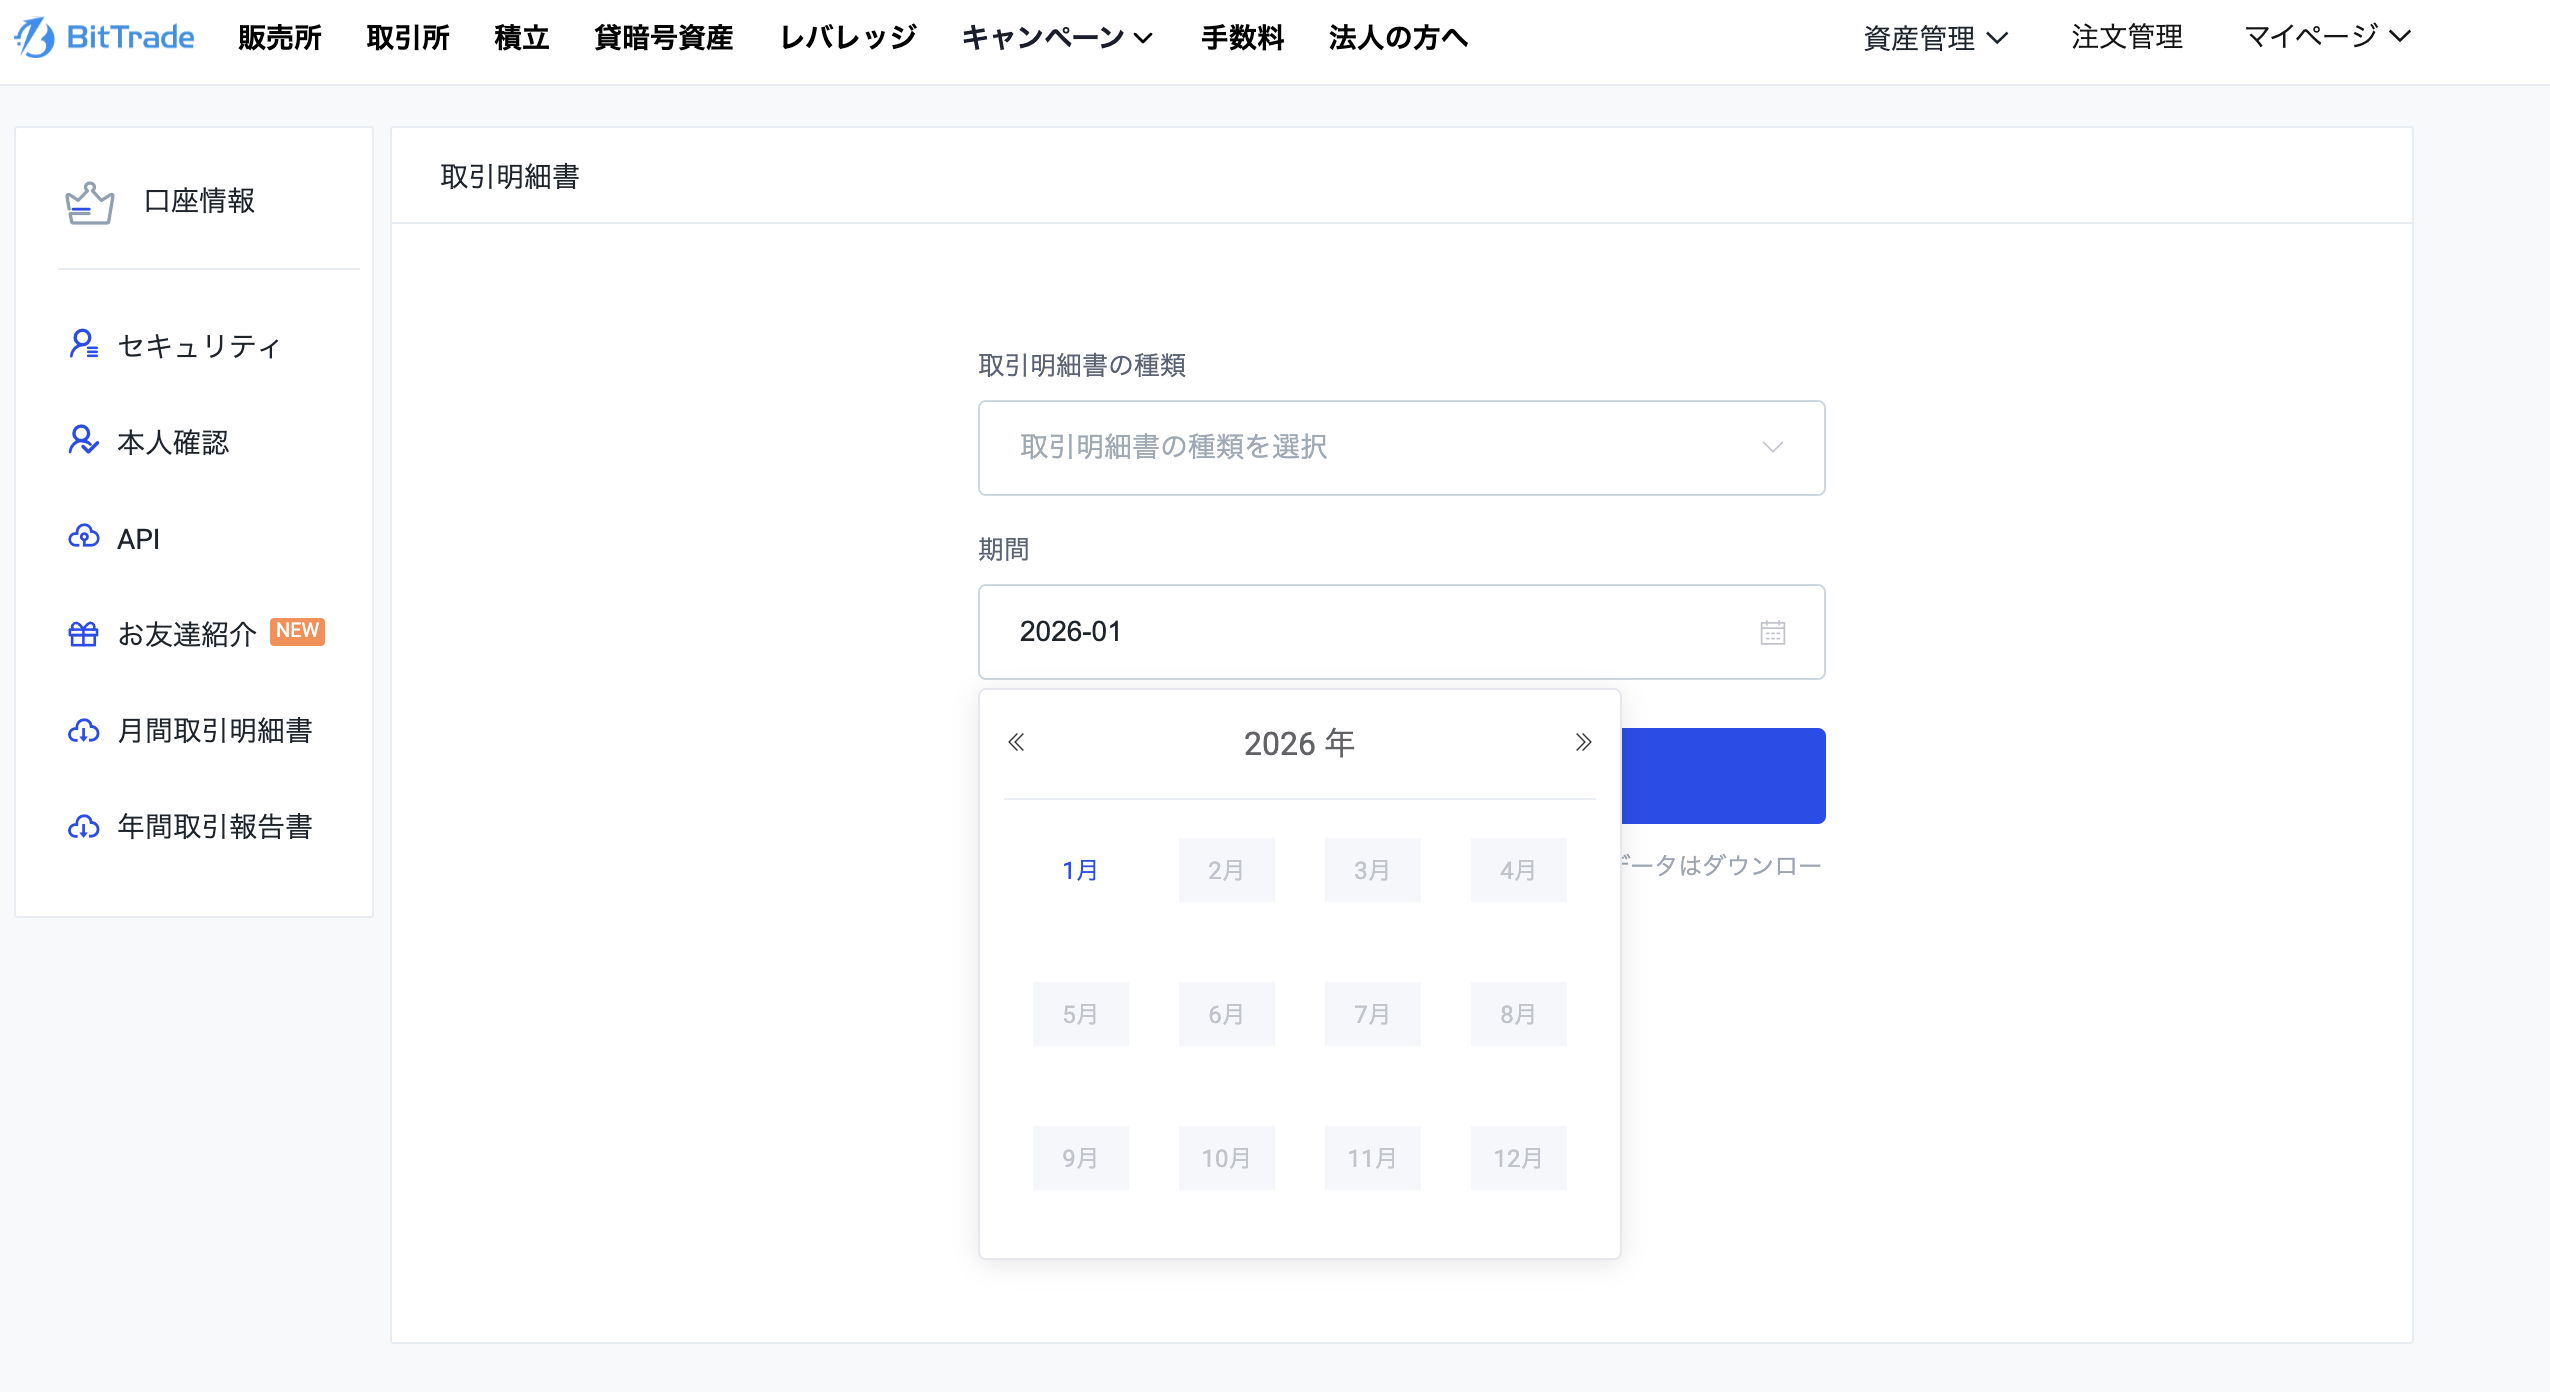Image resolution: width=2550 pixels, height=1392 pixels.
Task: Click the verified-user icon beside 本人確認
Action: tap(83, 441)
